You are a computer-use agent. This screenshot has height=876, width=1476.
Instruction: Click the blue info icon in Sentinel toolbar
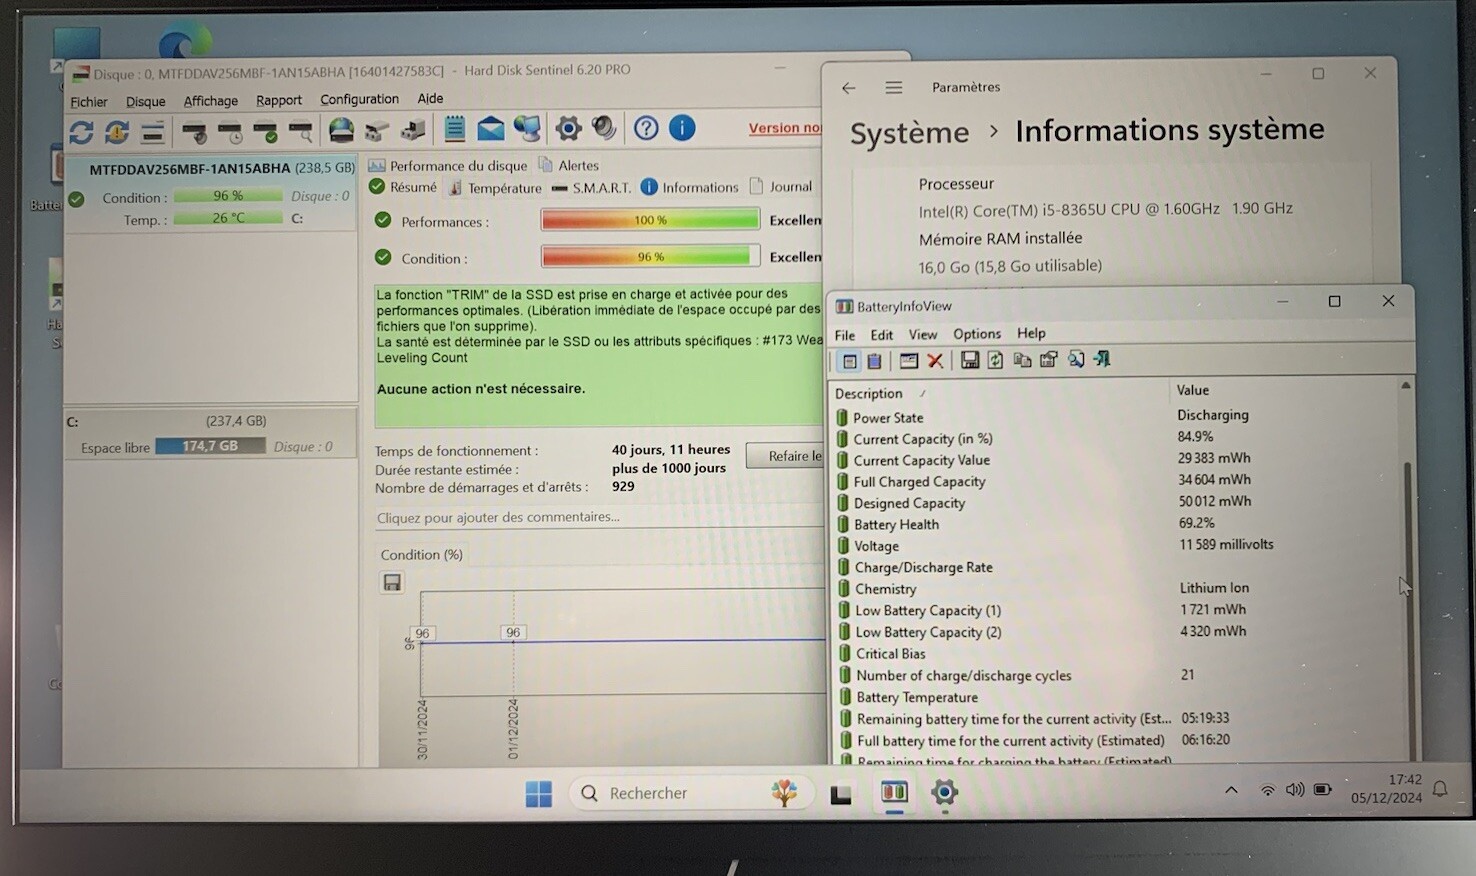click(x=682, y=128)
